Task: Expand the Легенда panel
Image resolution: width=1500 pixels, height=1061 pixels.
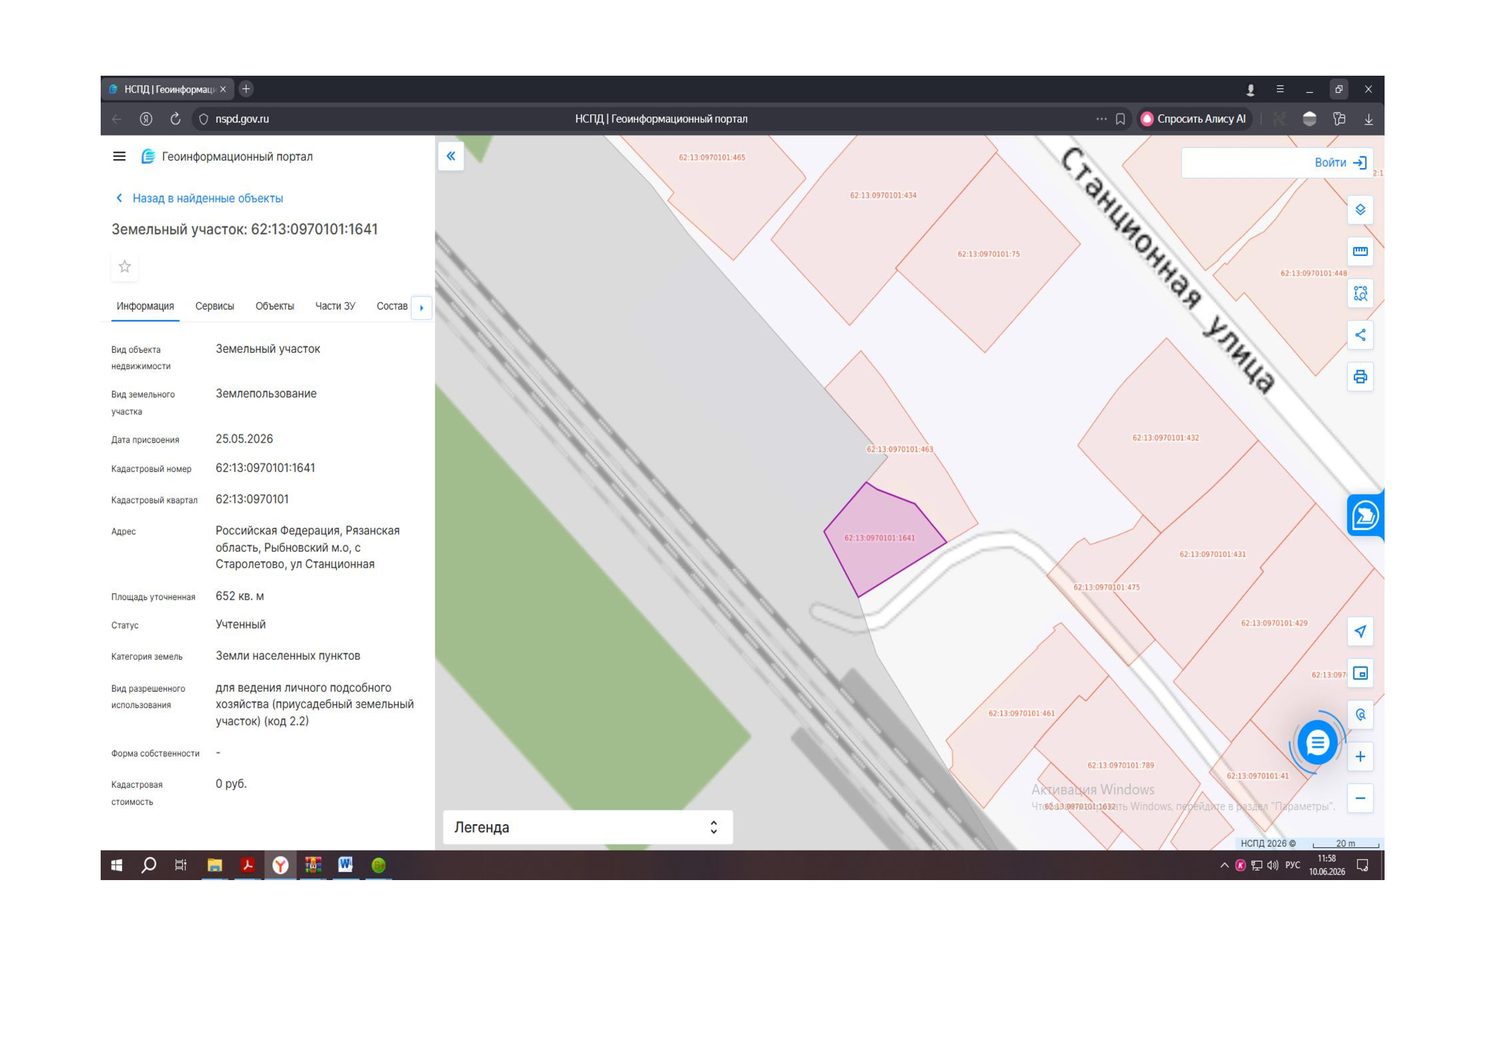Action: [x=588, y=827]
